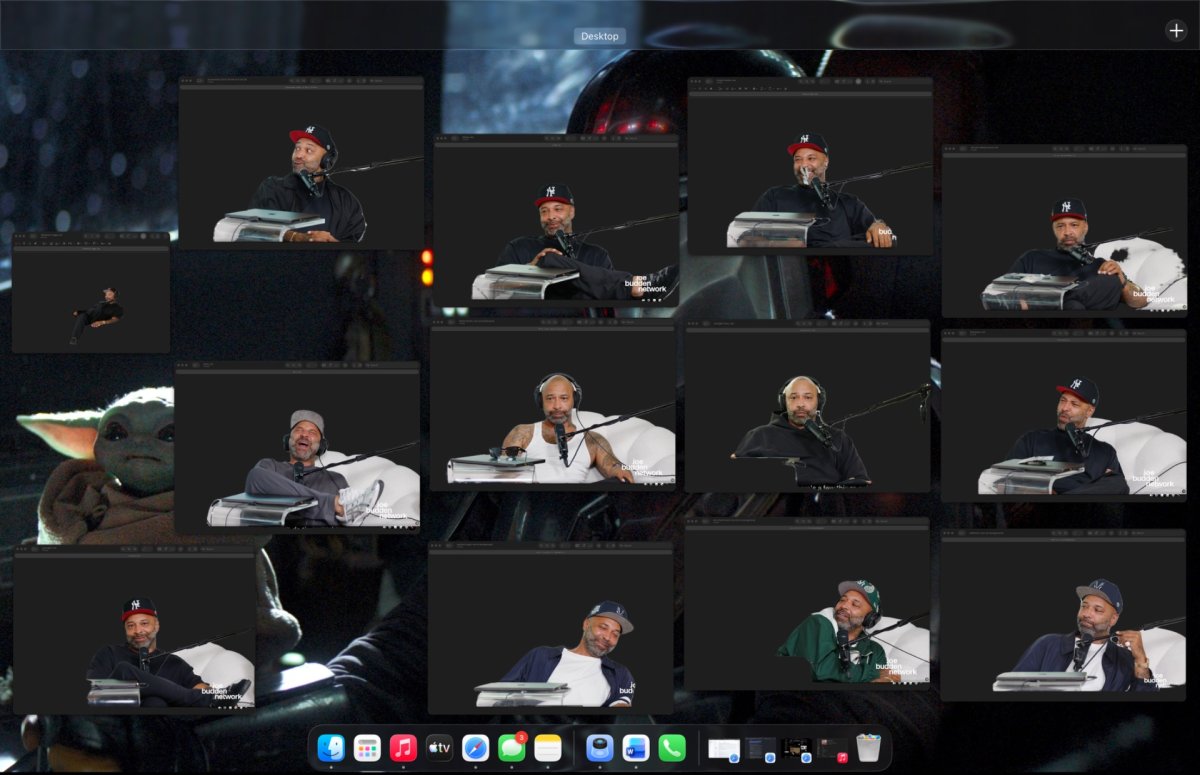Select the small window with tiny seated figure

point(91,292)
